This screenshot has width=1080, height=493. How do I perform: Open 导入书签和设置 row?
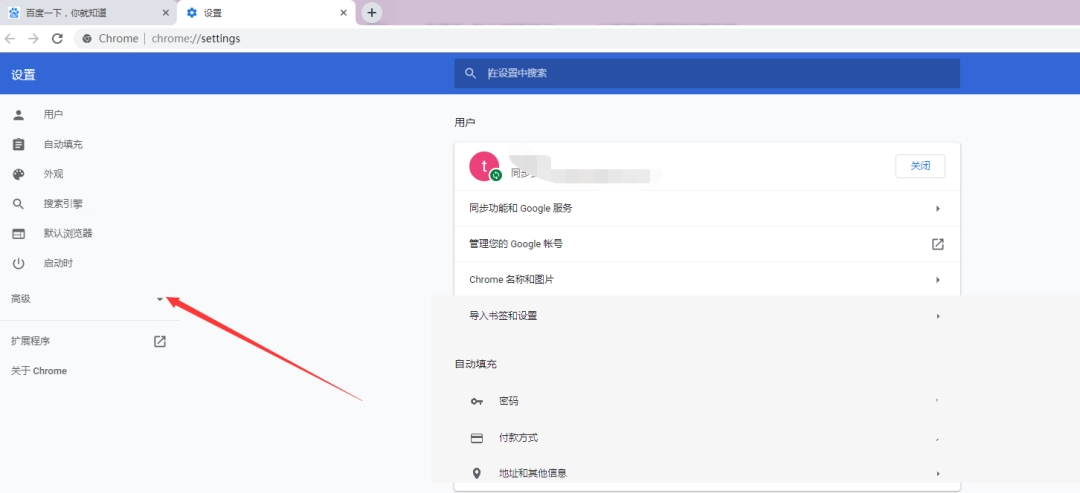pos(707,316)
